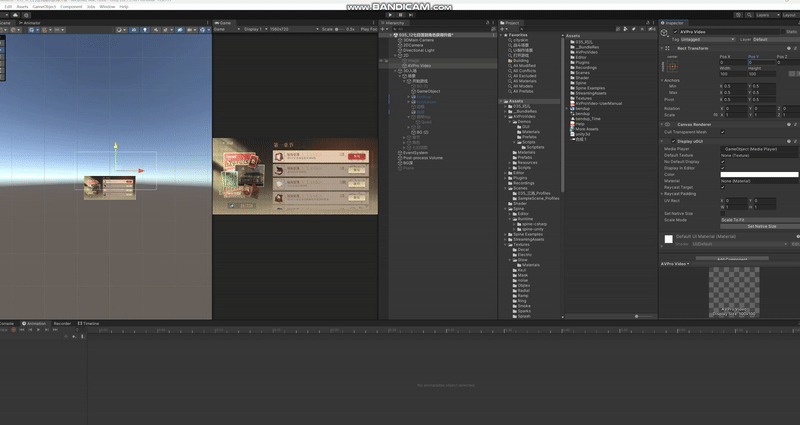Screen dimensions: 800x425
Task: Open the Scale Mode dropdown
Action: pyautogui.click(x=760, y=220)
